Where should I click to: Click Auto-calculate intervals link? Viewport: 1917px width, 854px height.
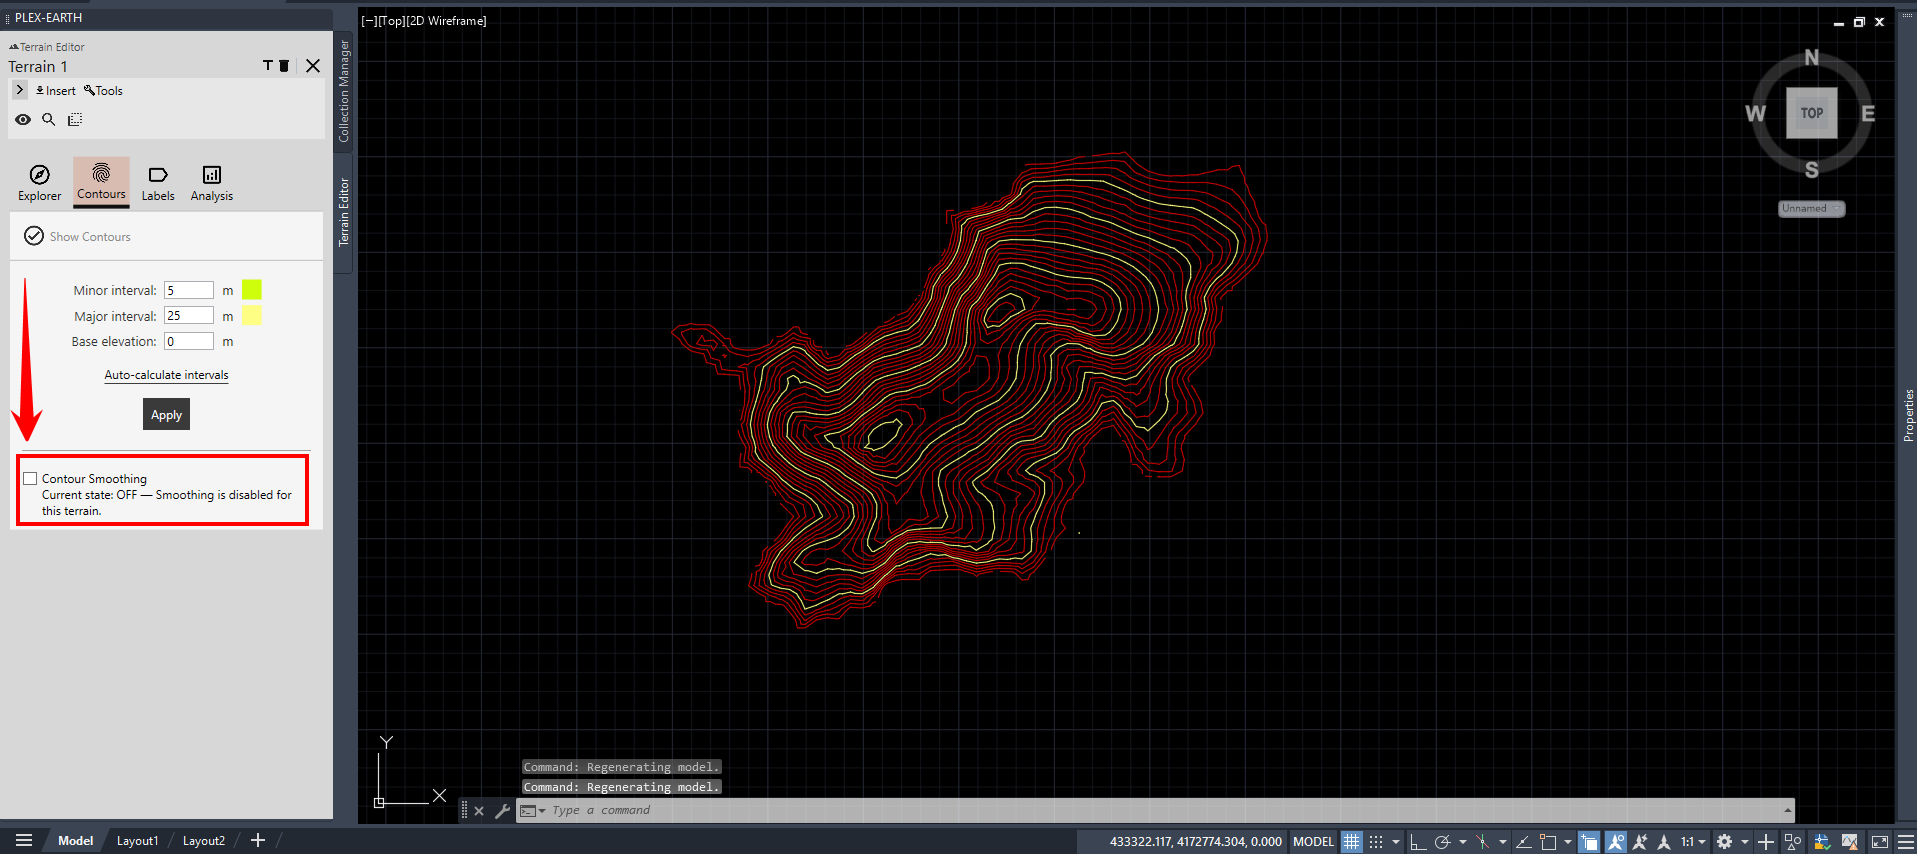pos(166,375)
